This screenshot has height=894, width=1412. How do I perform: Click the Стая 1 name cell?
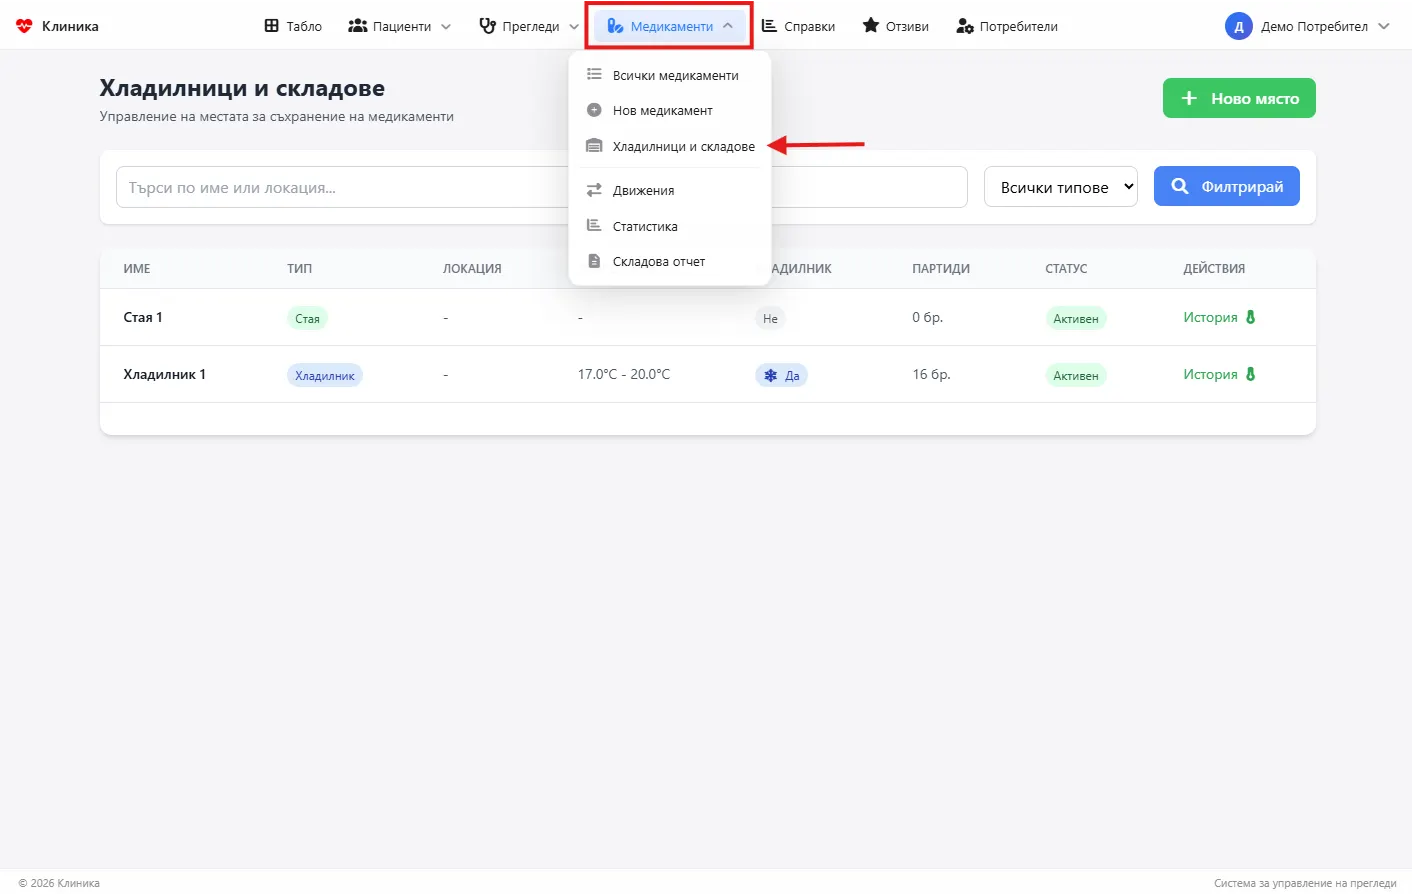pos(143,317)
